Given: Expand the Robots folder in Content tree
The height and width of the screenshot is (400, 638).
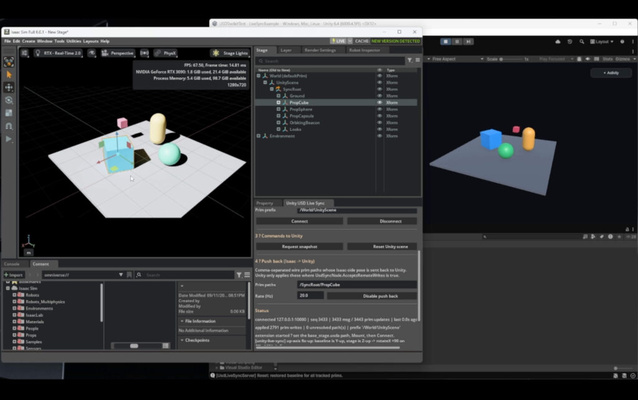Looking at the screenshot, I should click(14, 295).
